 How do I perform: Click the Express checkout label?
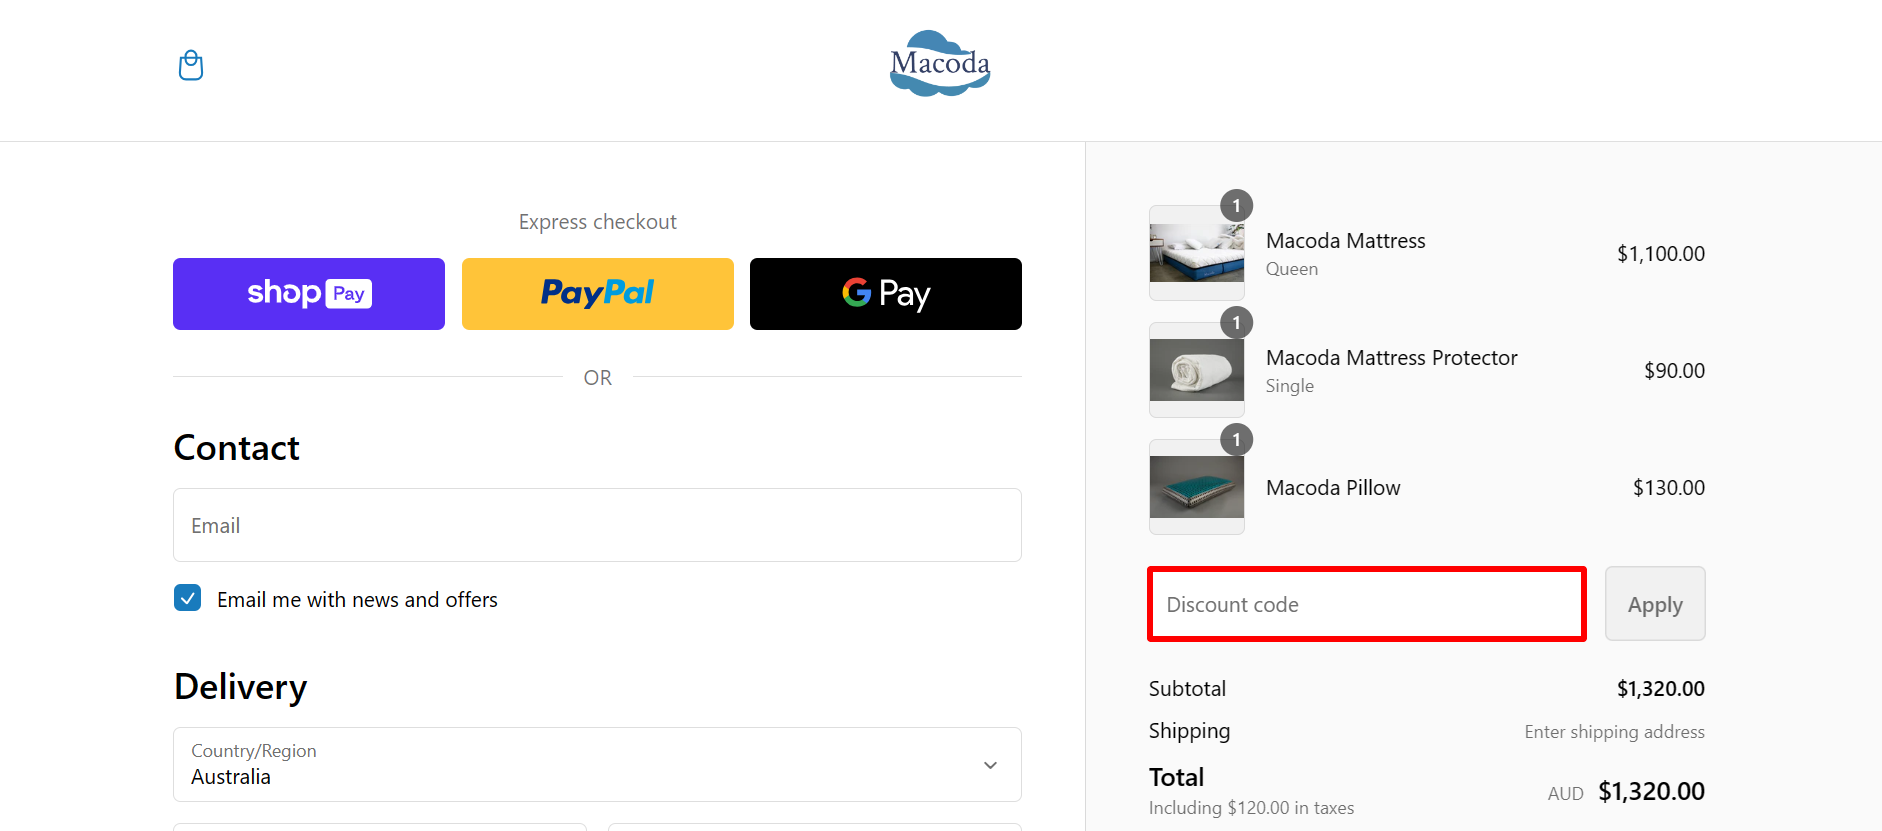598,222
